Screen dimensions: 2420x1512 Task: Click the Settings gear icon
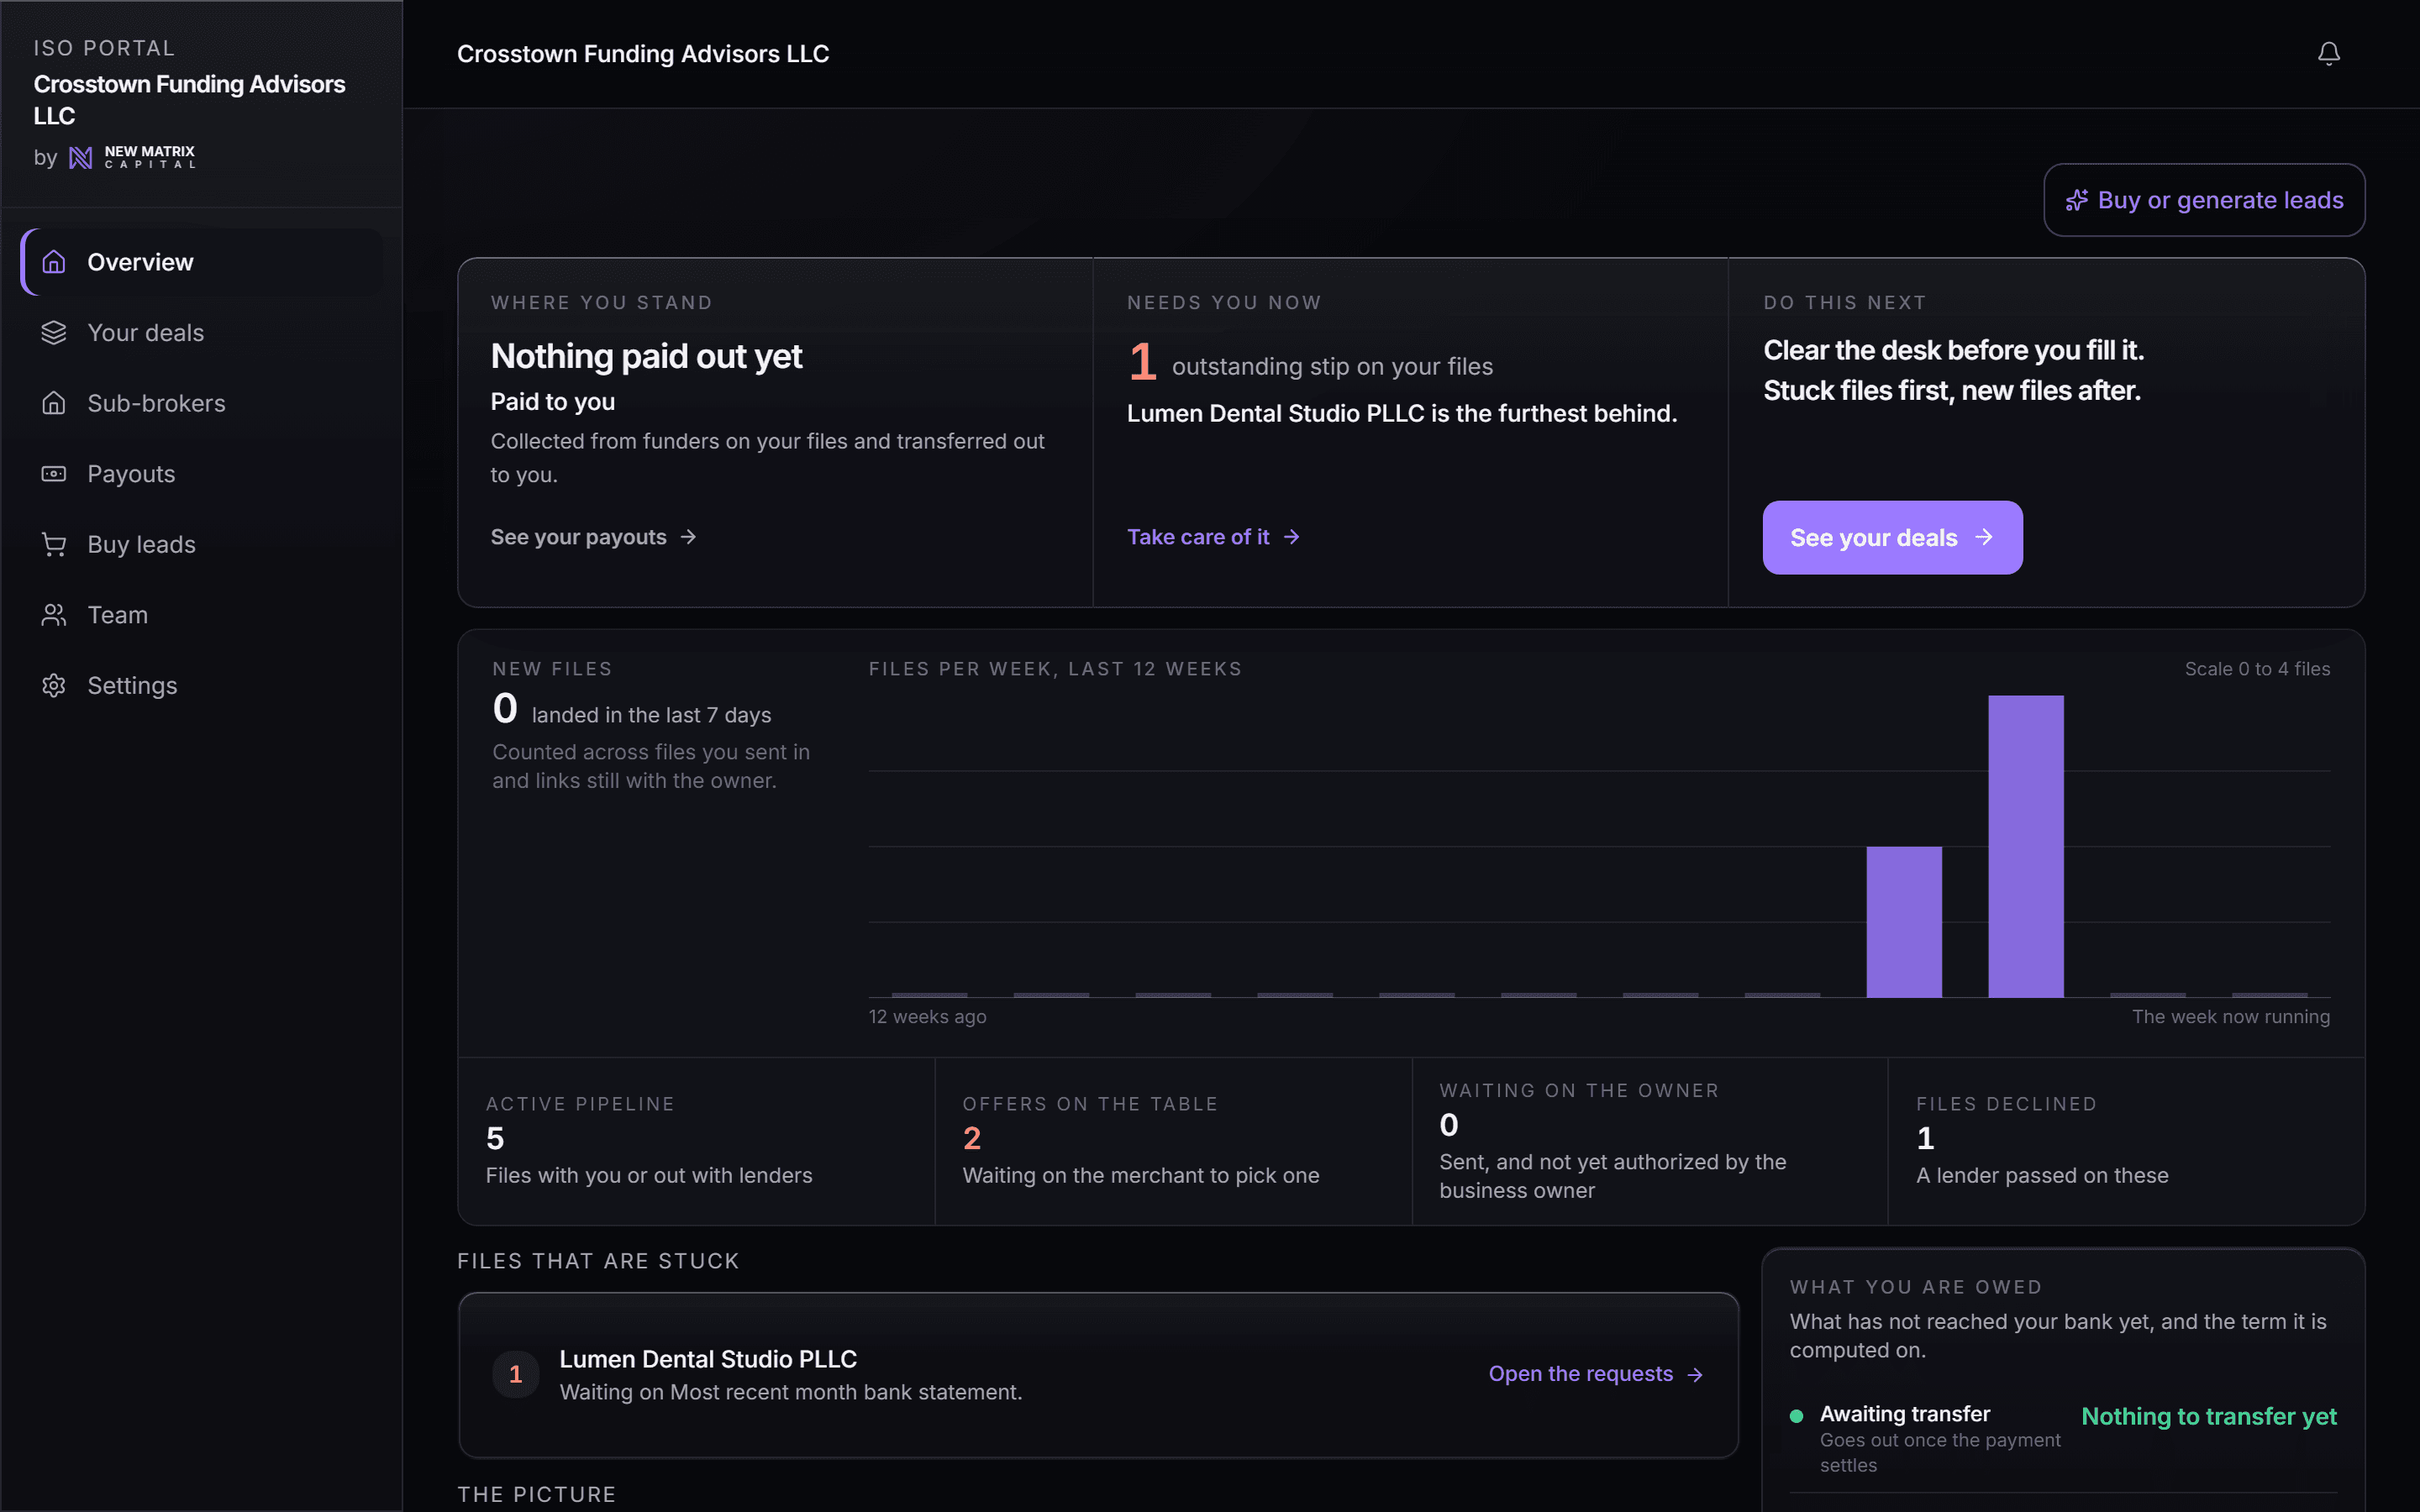(54, 685)
